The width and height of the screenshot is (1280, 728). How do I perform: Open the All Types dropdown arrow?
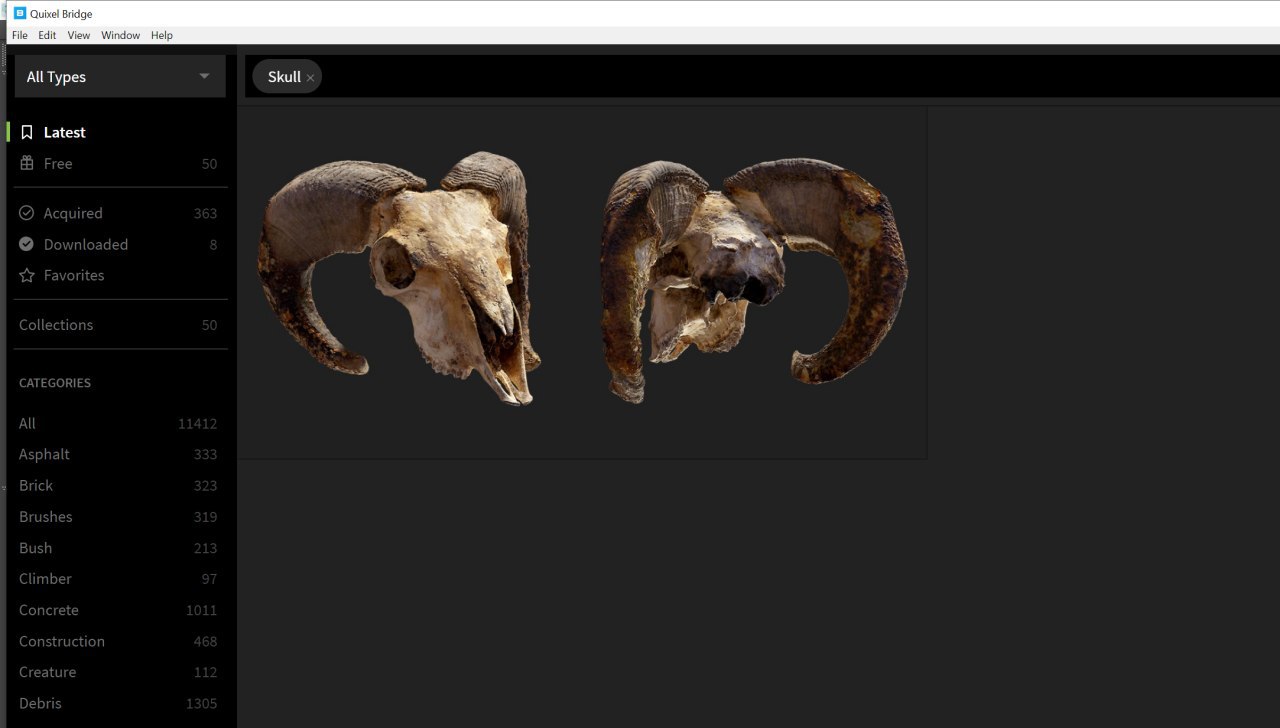pyautogui.click(x=204, y=77)
